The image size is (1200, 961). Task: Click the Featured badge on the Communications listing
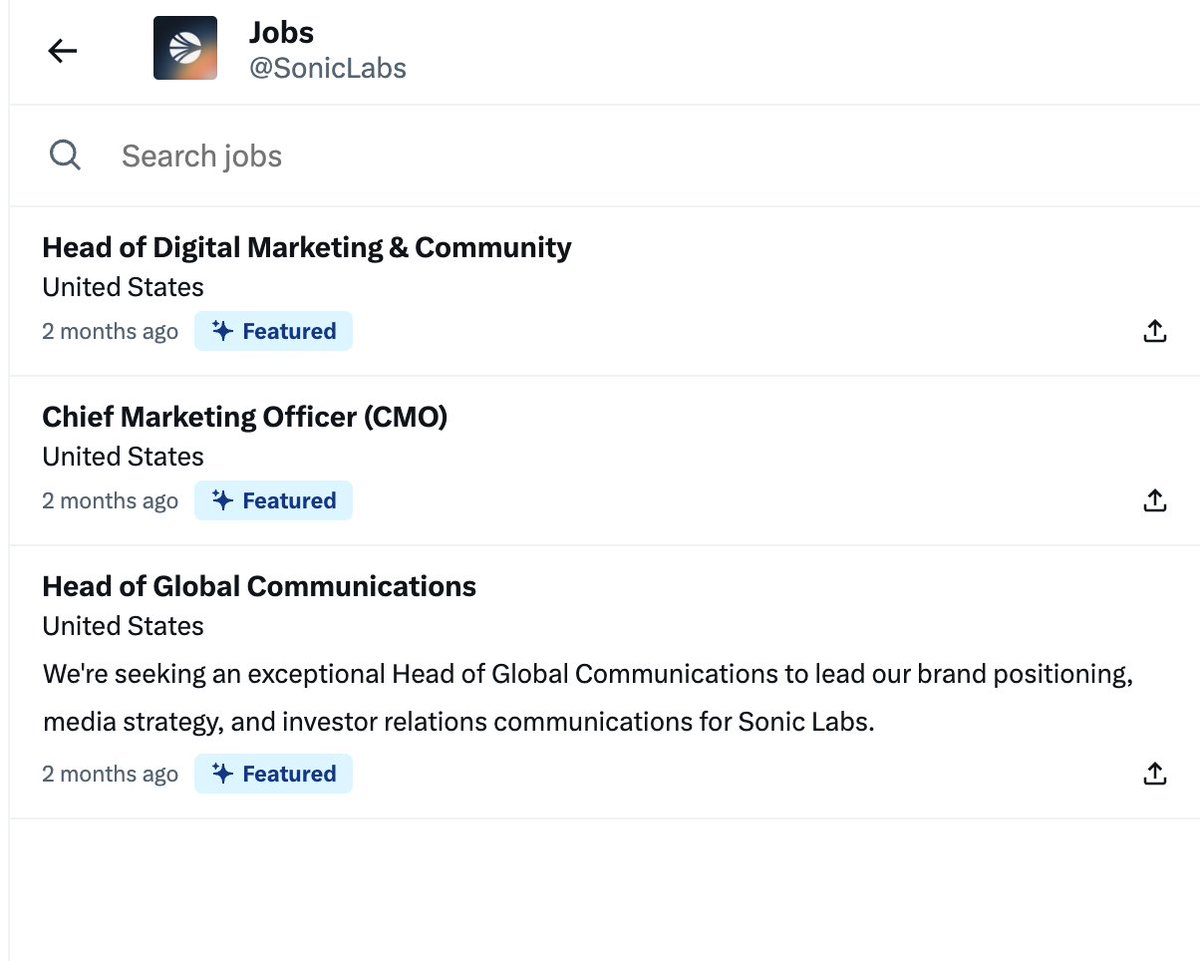(274, 773)
